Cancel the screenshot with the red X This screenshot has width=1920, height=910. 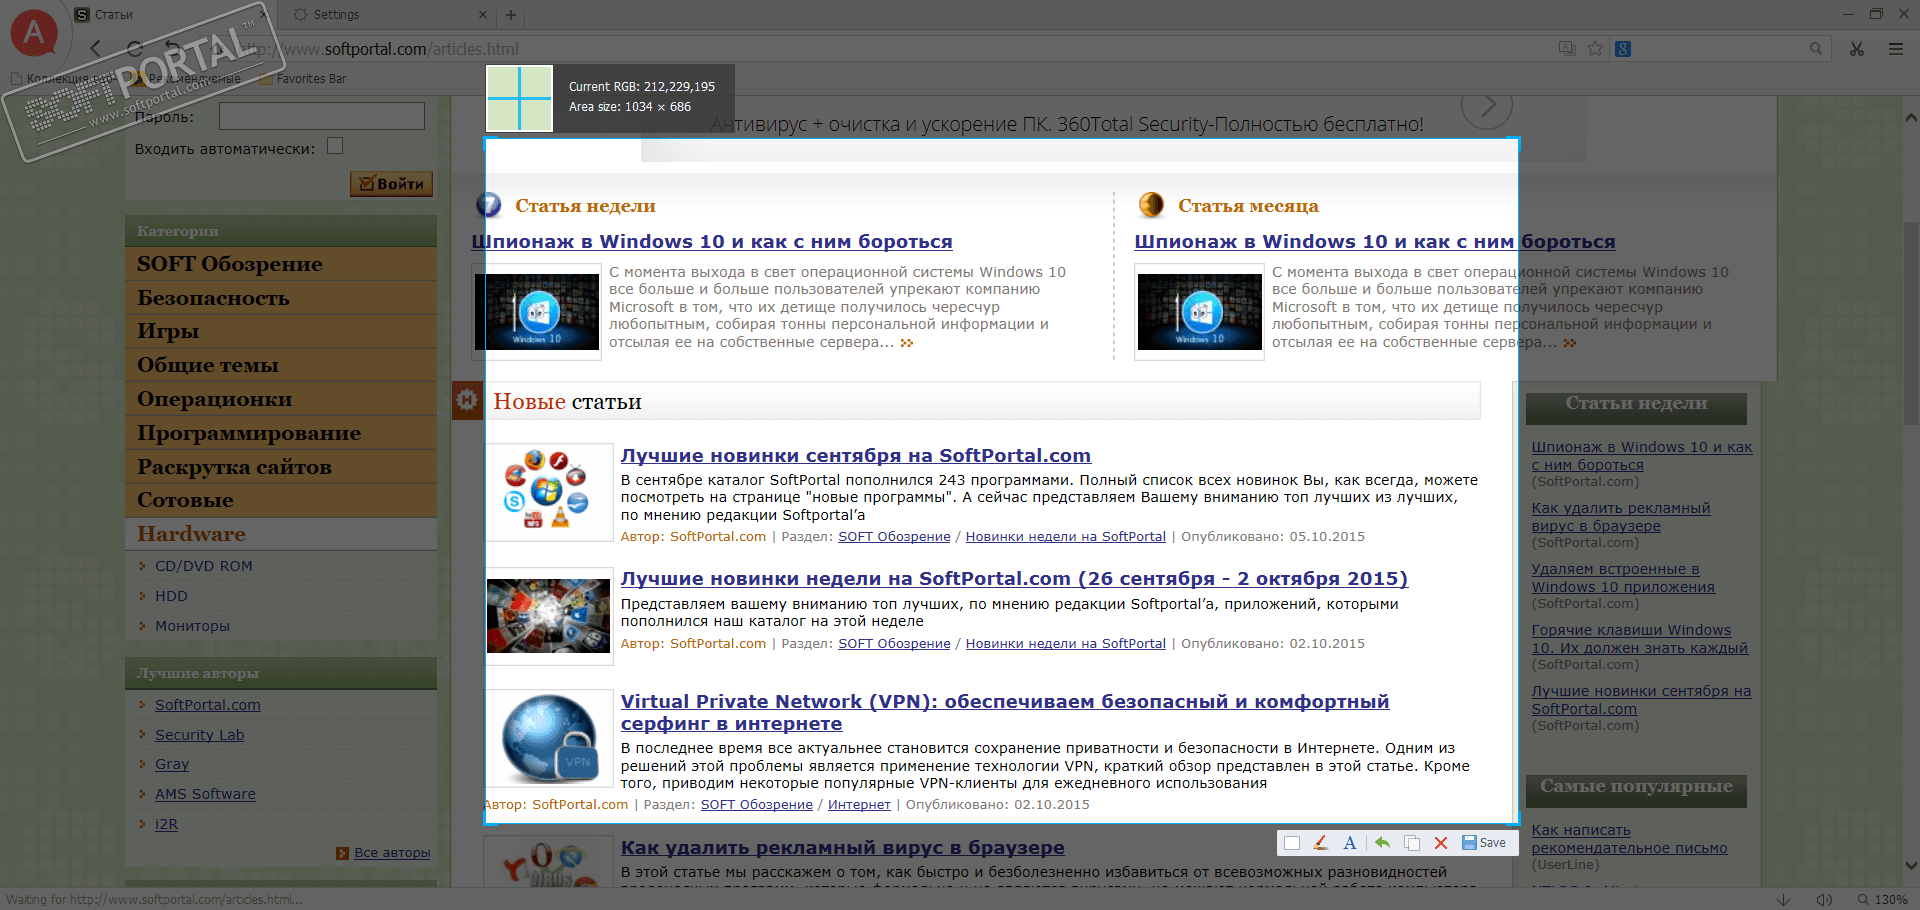click(x=1441, y=843)
